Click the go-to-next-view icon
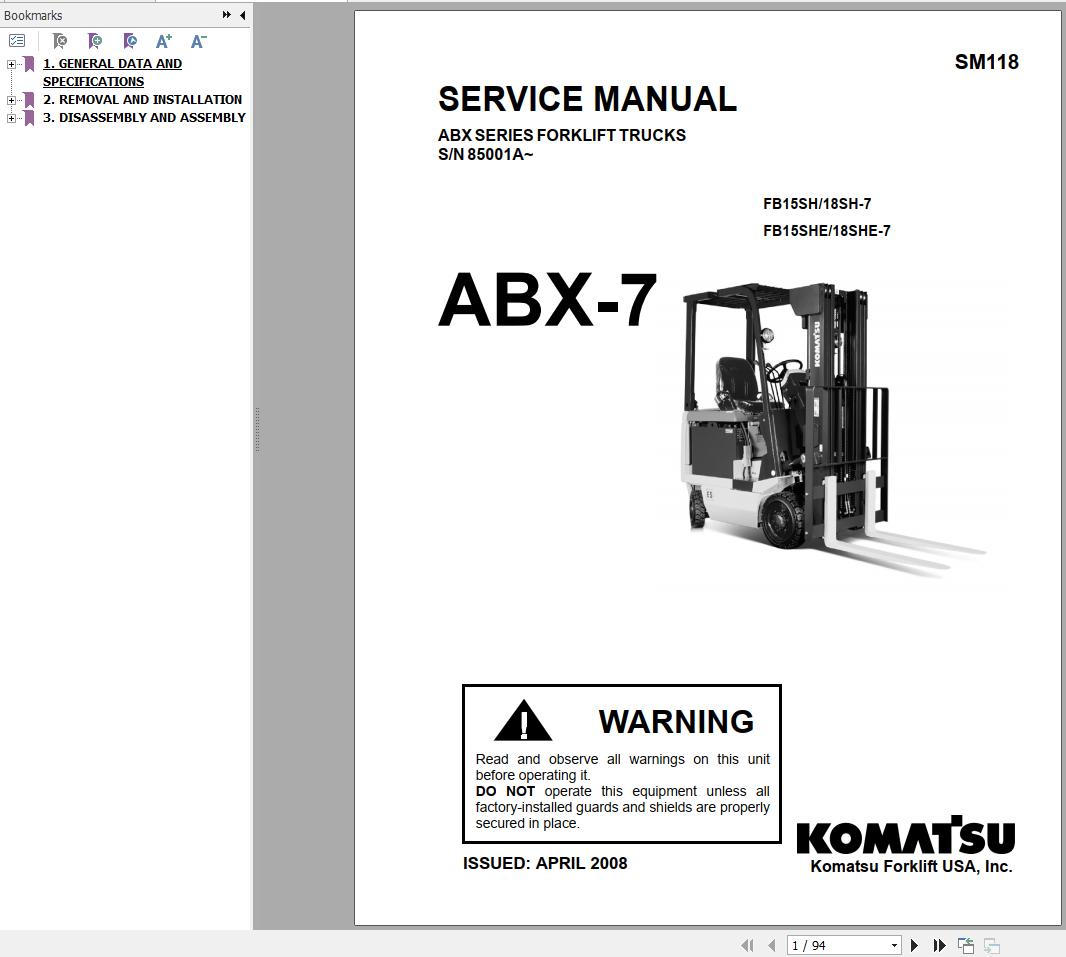The image size is (1066, 957). click(991, 944)
